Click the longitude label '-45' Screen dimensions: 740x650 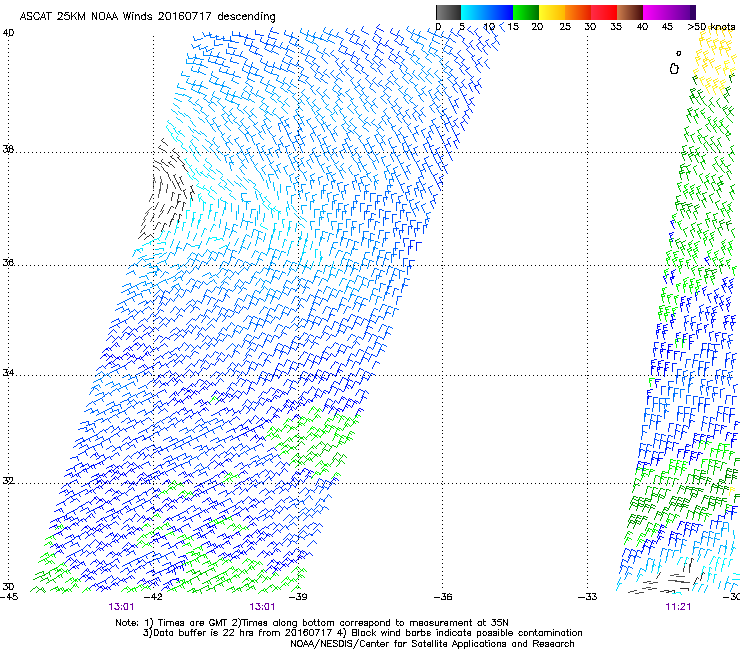coord(9,597)
